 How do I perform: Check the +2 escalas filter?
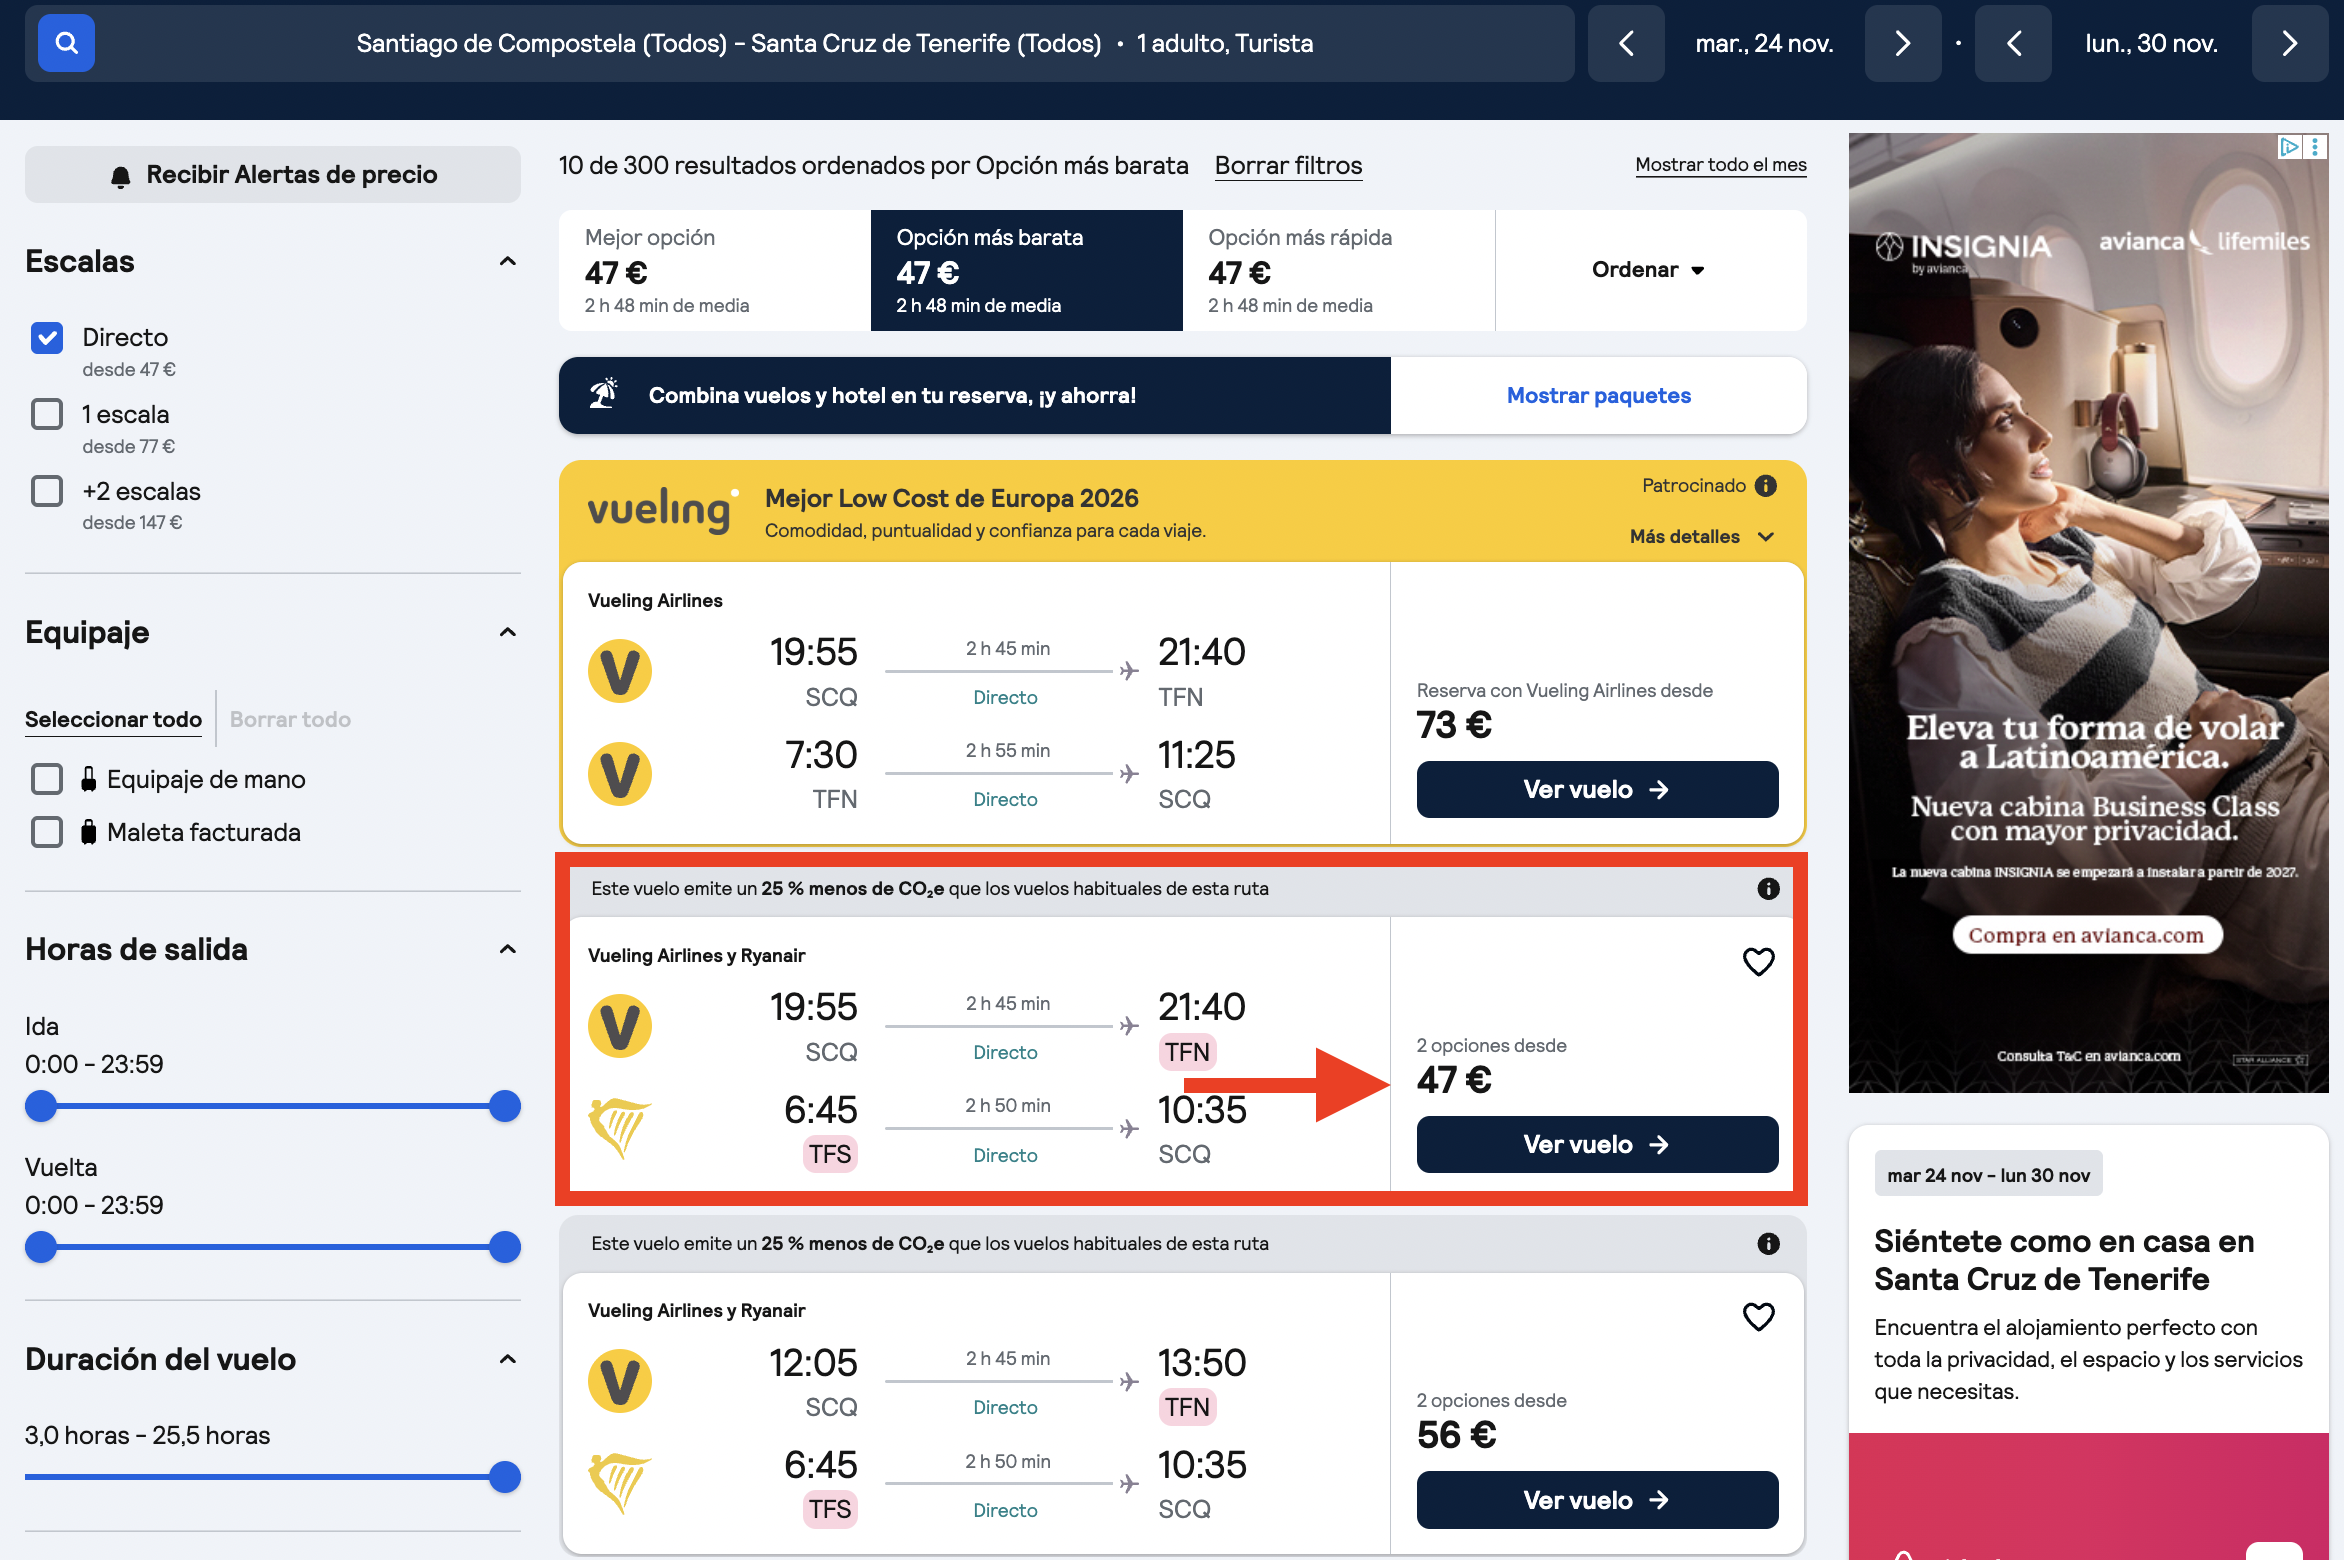click(47, 491)
